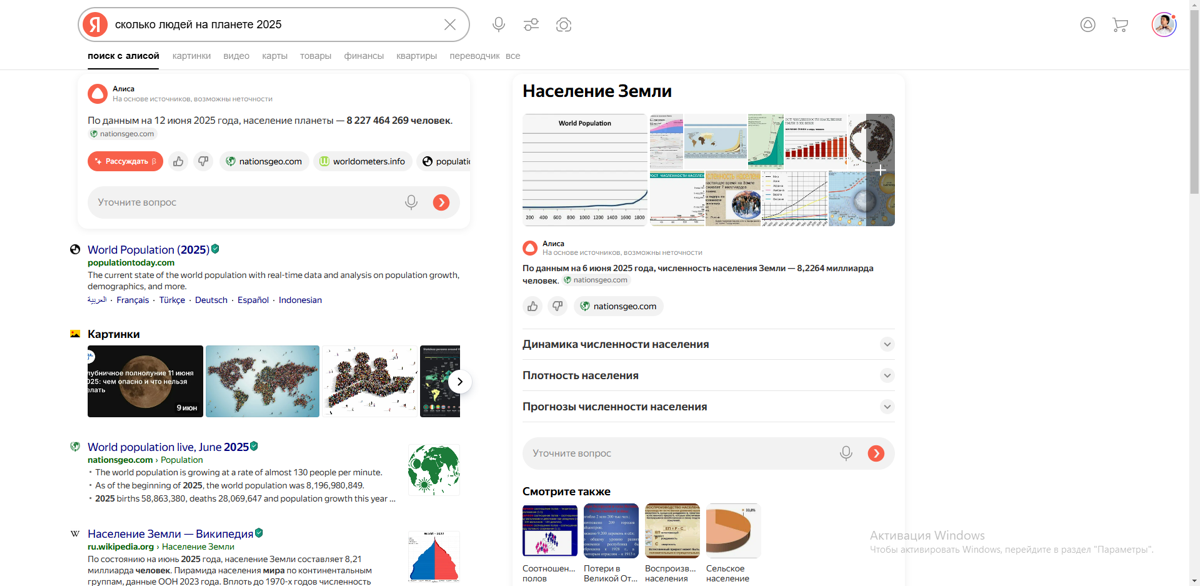The width and height of the screenshot is (1200, 586).
Task: Open the full moon image thumbnail dated 9 июн
Action: (145, 381)
